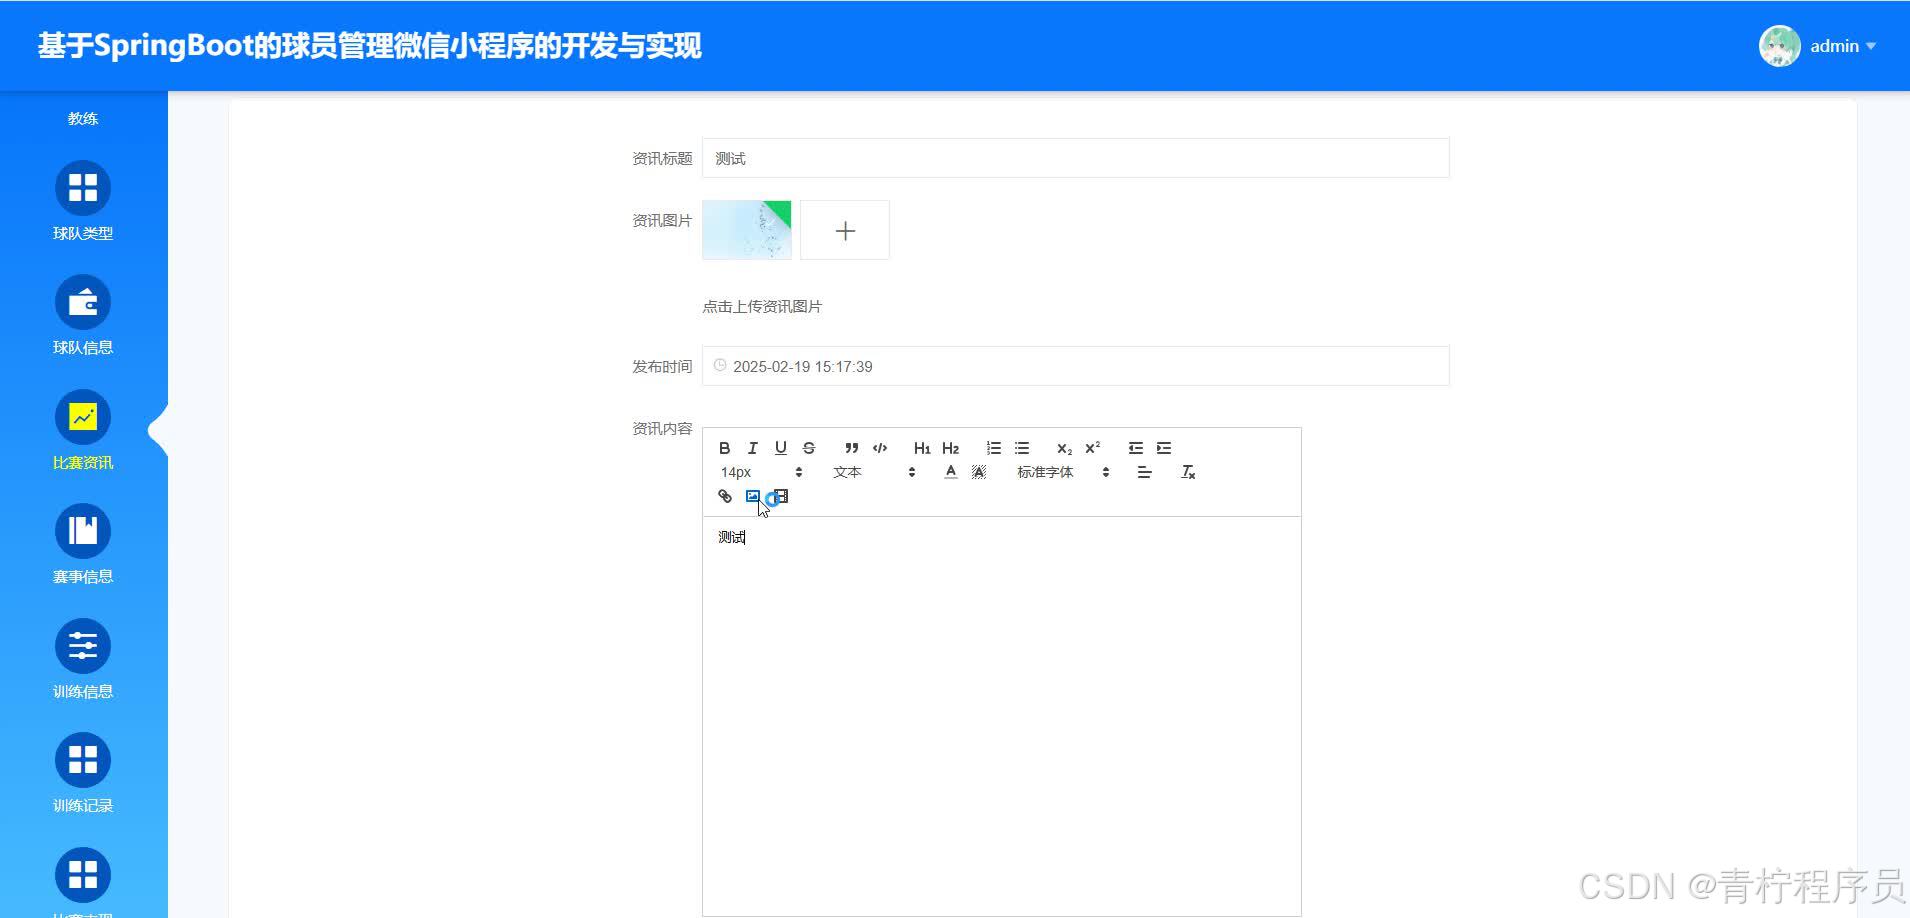Apply ordered list formatting
Image resolution: width=1910 pixels, height=918 pixels.
[x=993, y=448]
